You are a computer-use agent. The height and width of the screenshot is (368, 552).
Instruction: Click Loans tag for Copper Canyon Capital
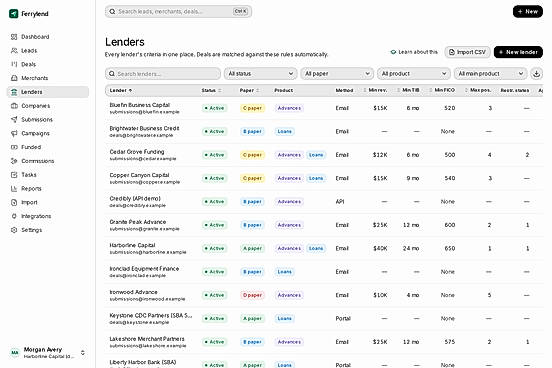click(316, 178)
